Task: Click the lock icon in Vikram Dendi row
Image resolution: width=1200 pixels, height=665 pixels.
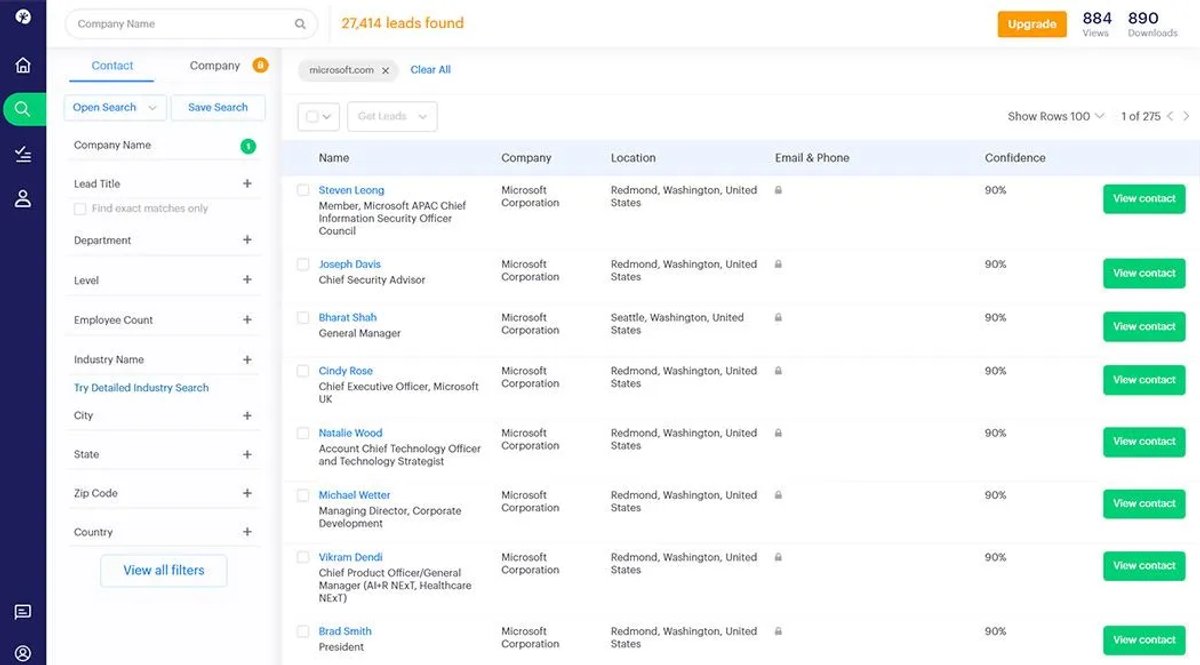Action: click(778, 557)
